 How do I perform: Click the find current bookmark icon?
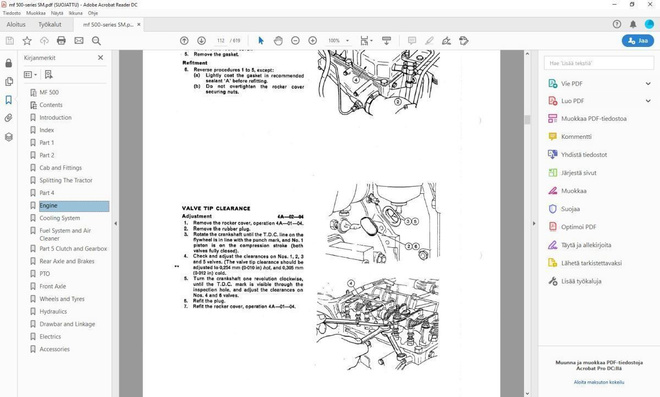pos(49,75)
